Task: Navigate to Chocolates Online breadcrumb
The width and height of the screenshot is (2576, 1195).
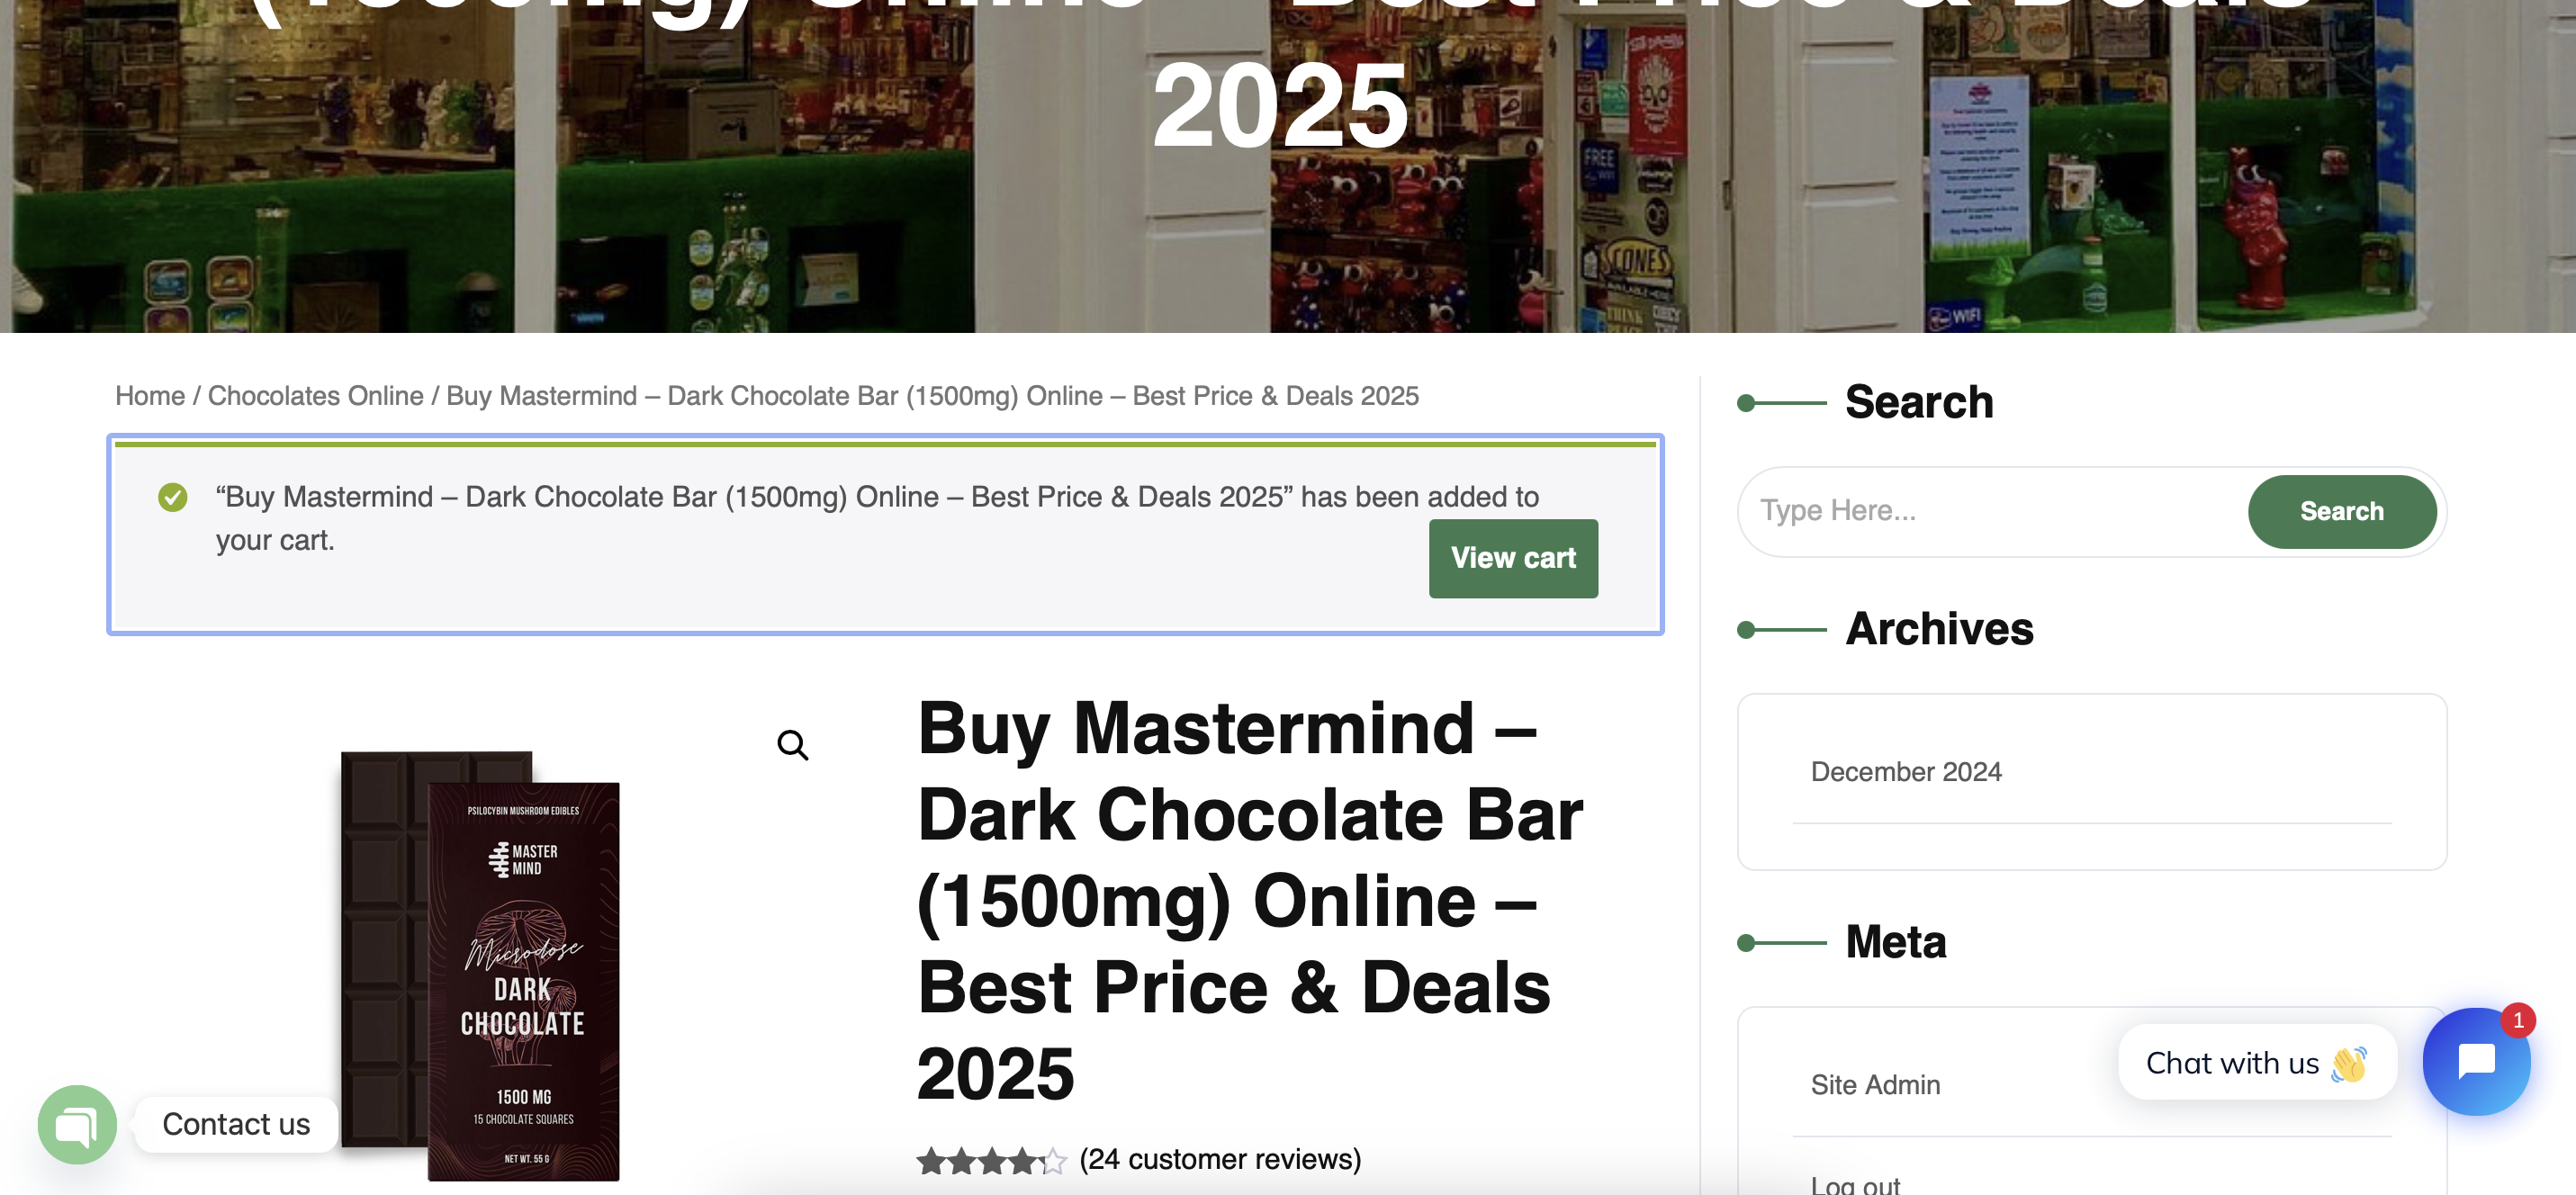Action: point(314,396)
